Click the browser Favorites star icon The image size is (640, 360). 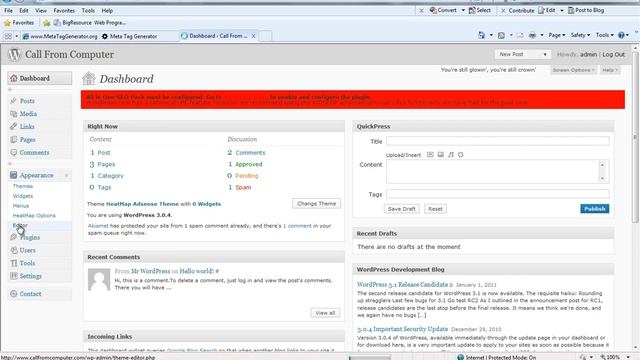7,23
